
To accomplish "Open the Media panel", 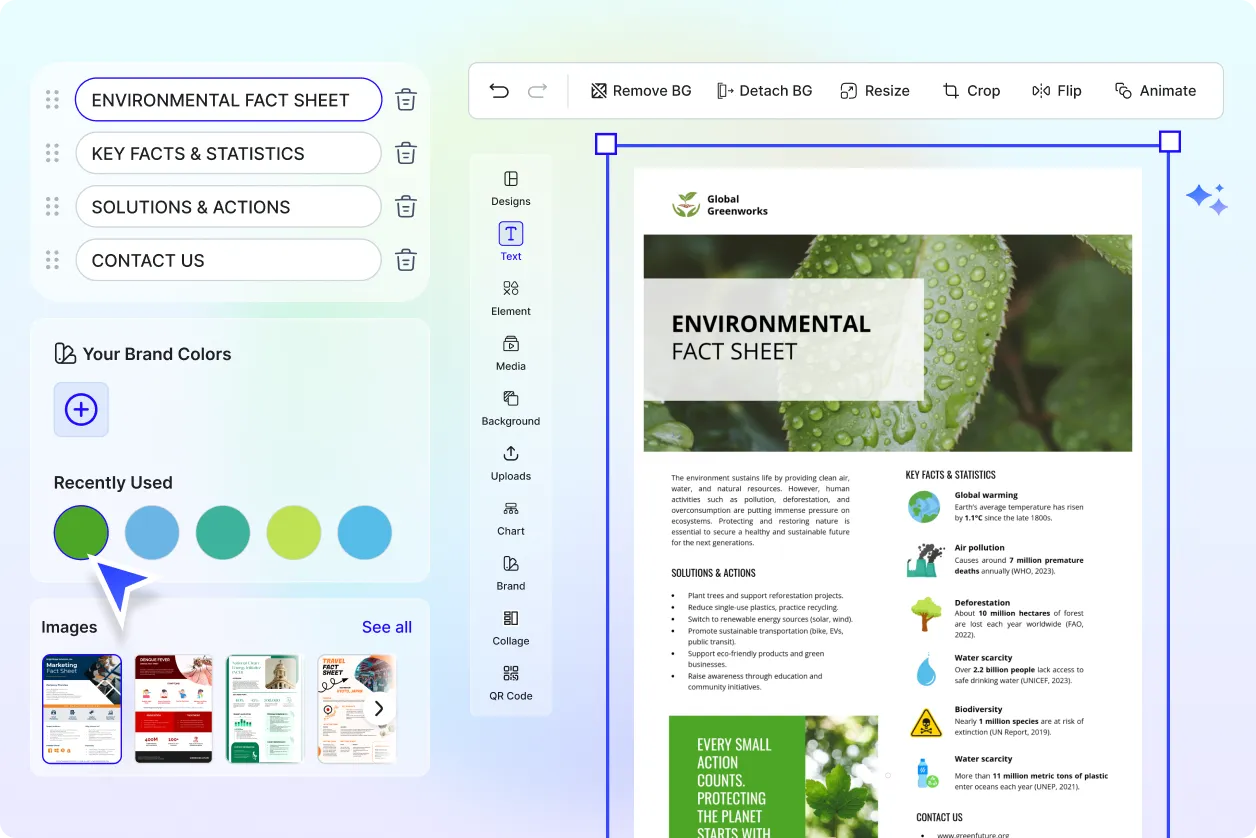I will coord(510,351).
